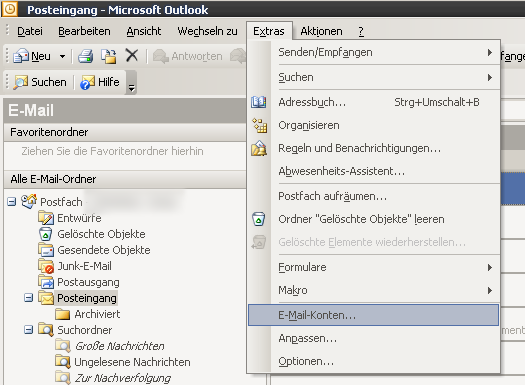Click the Outlook title bar app icon
This screenshot has width=525, height=385.
click(x=9, y=9)
